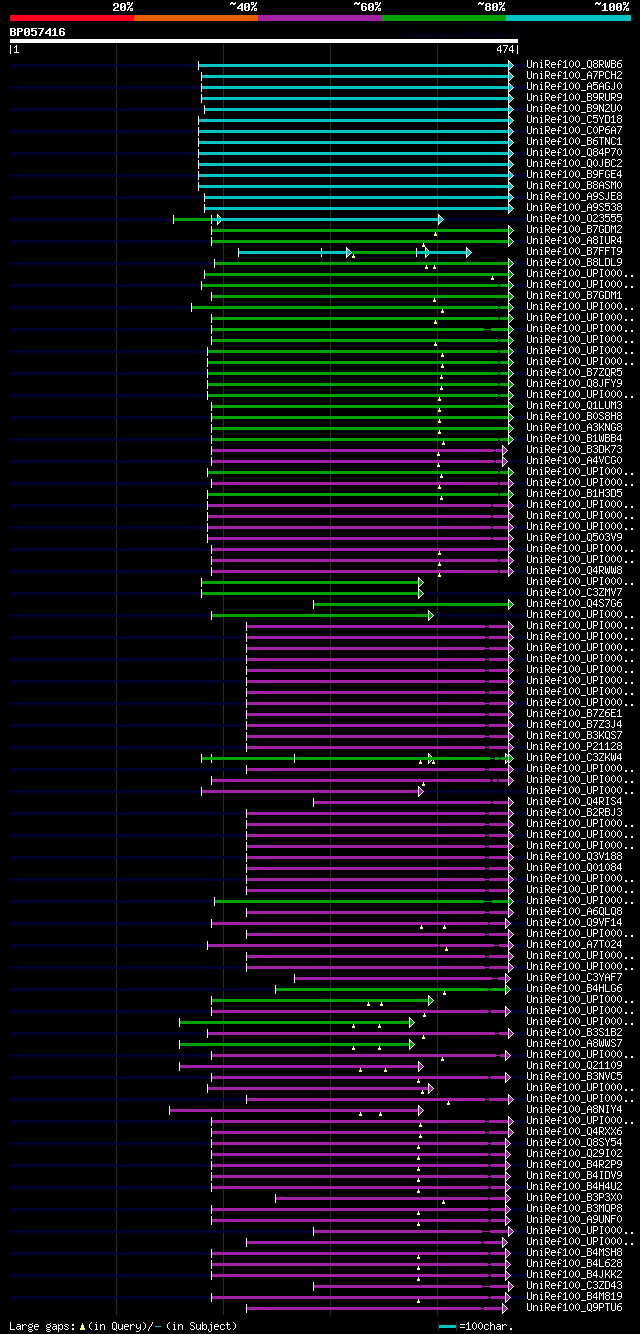640x1334 pixels.
Task: Select the UniRef100_B8LDL9 label
Action: pyautogui.click(x=574, y=262)
